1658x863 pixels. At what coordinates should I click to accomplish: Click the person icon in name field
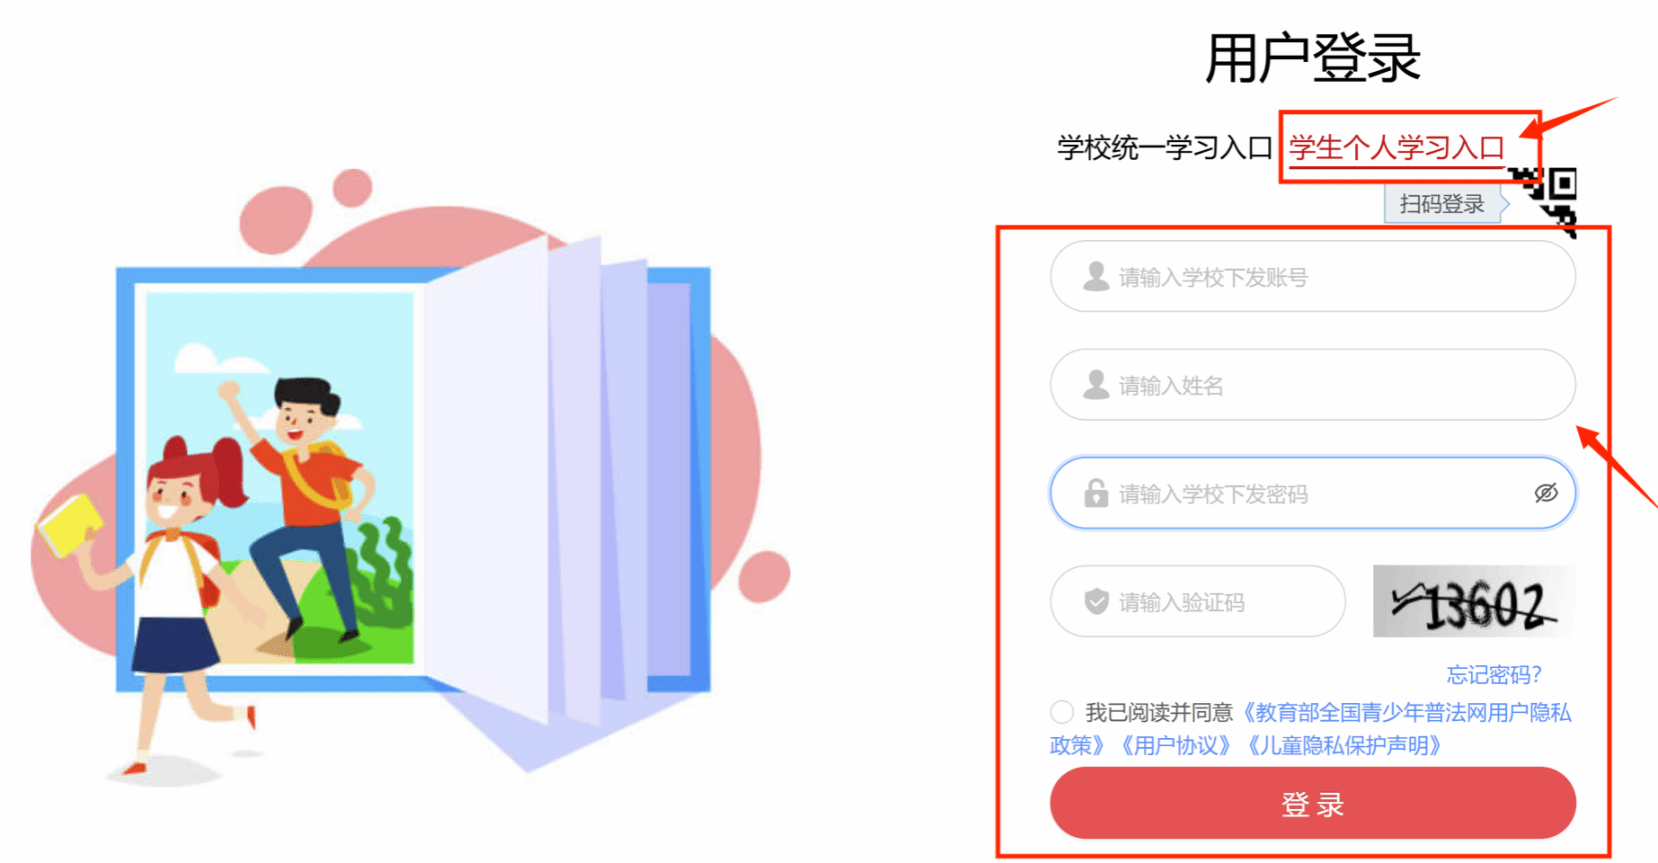(1097, 385)
